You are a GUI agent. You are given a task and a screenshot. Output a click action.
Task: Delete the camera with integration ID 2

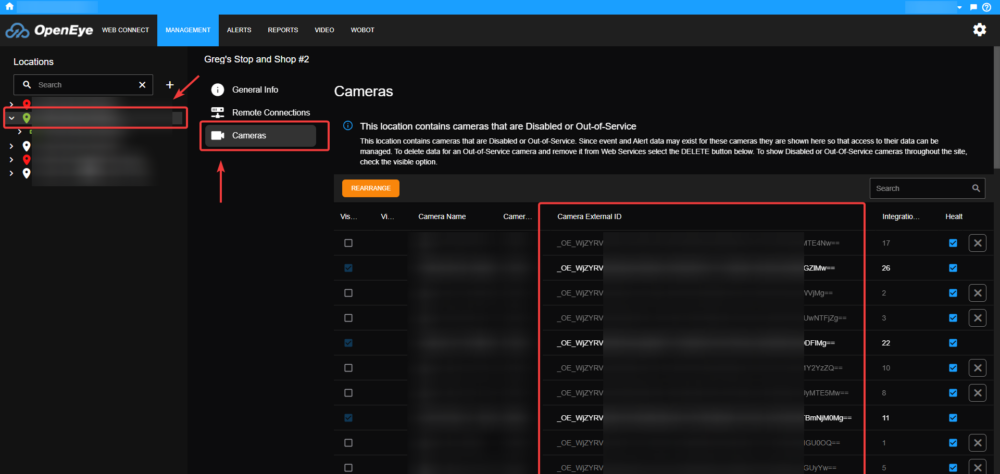click(978, 293)
